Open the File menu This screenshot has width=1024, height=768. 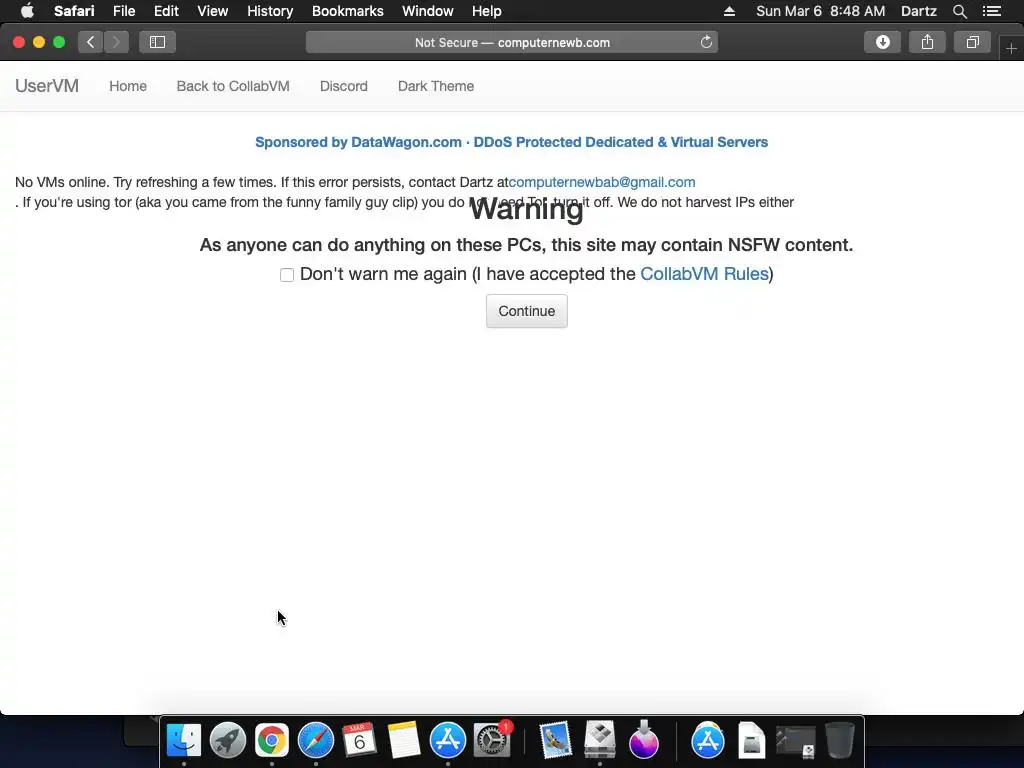point(124,11)
